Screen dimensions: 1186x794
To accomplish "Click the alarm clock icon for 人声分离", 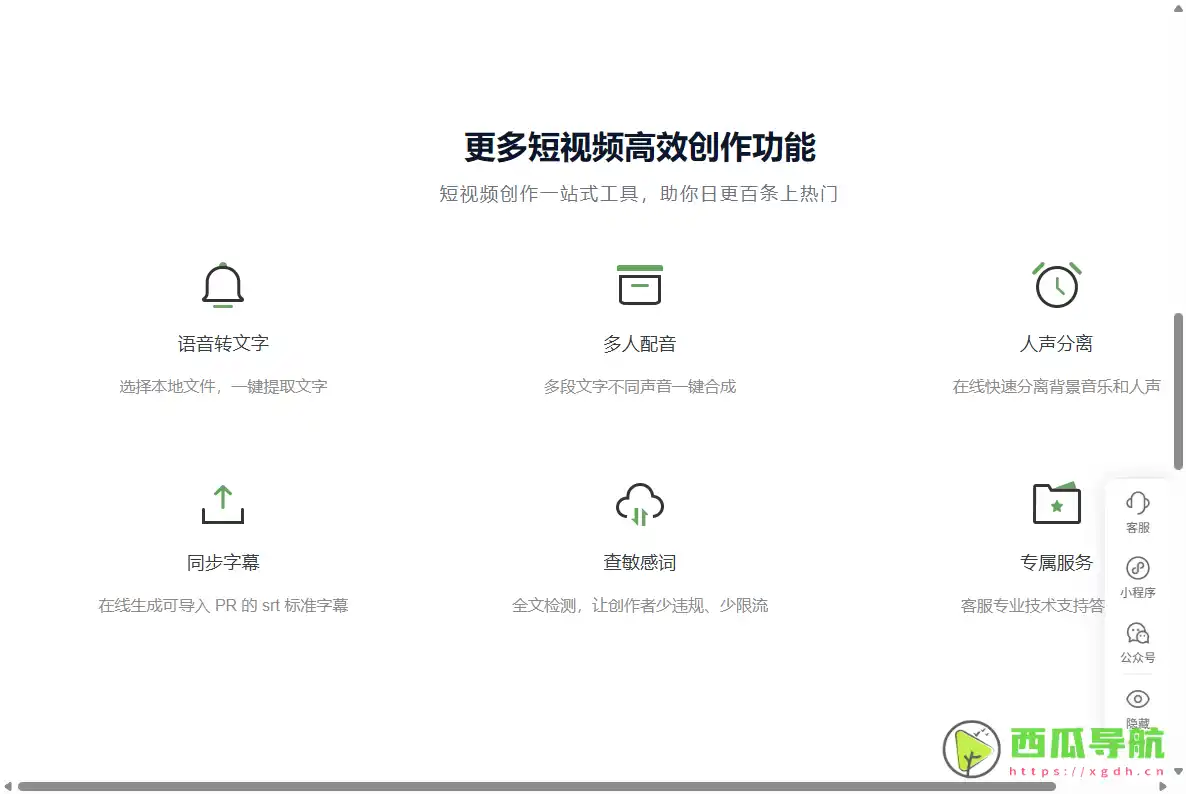I will [x=1057, y=285].
